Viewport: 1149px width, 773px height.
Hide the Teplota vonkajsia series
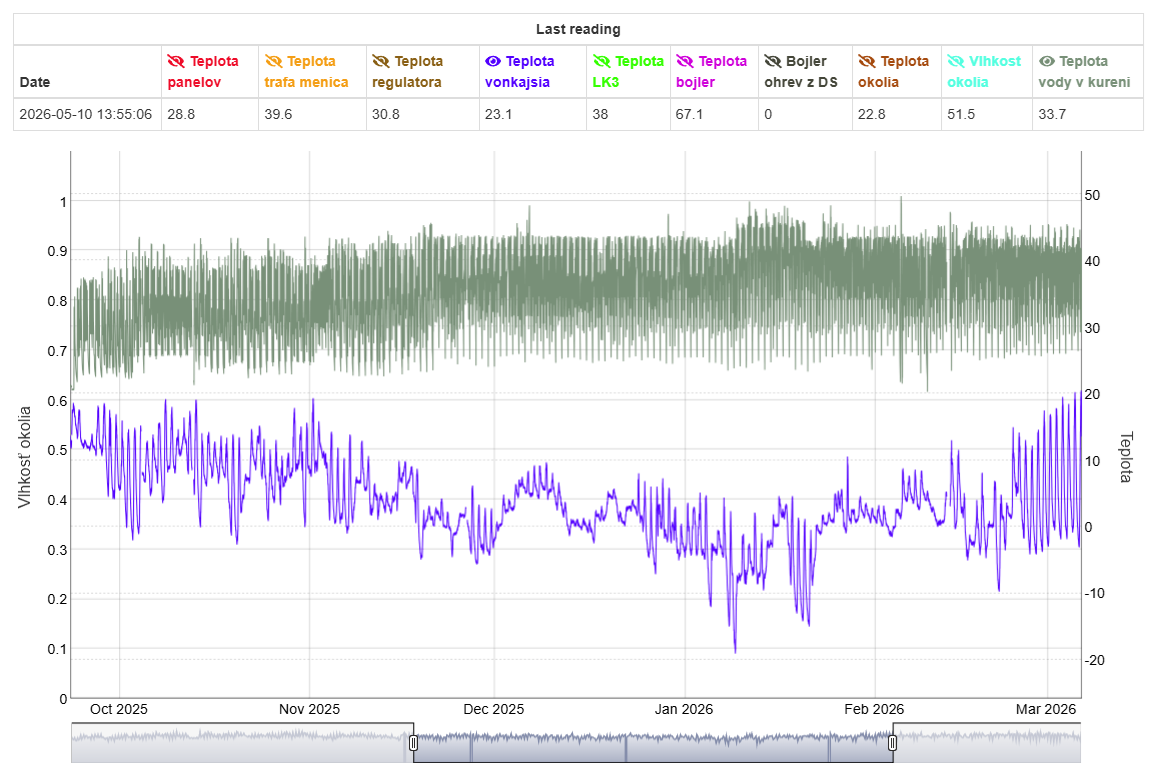point(493,62)
